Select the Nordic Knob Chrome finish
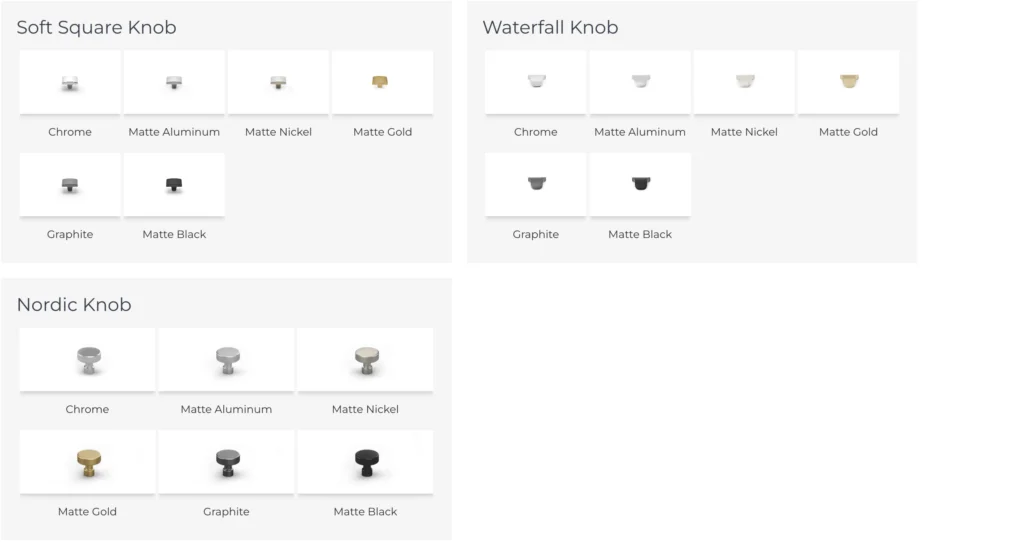This screenshot has height=544, width=1024. tap(88, 360)
